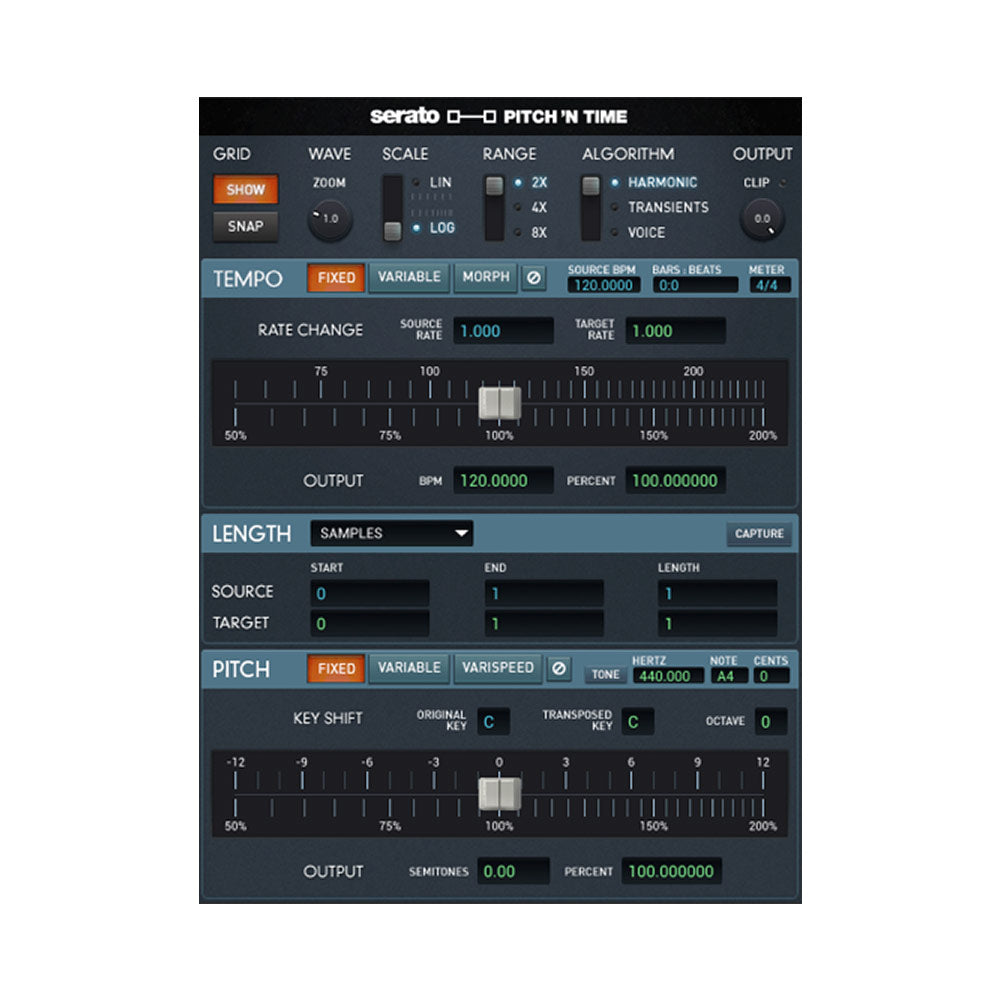Switch pitch mode to VARISPEED

click(497, 668)
